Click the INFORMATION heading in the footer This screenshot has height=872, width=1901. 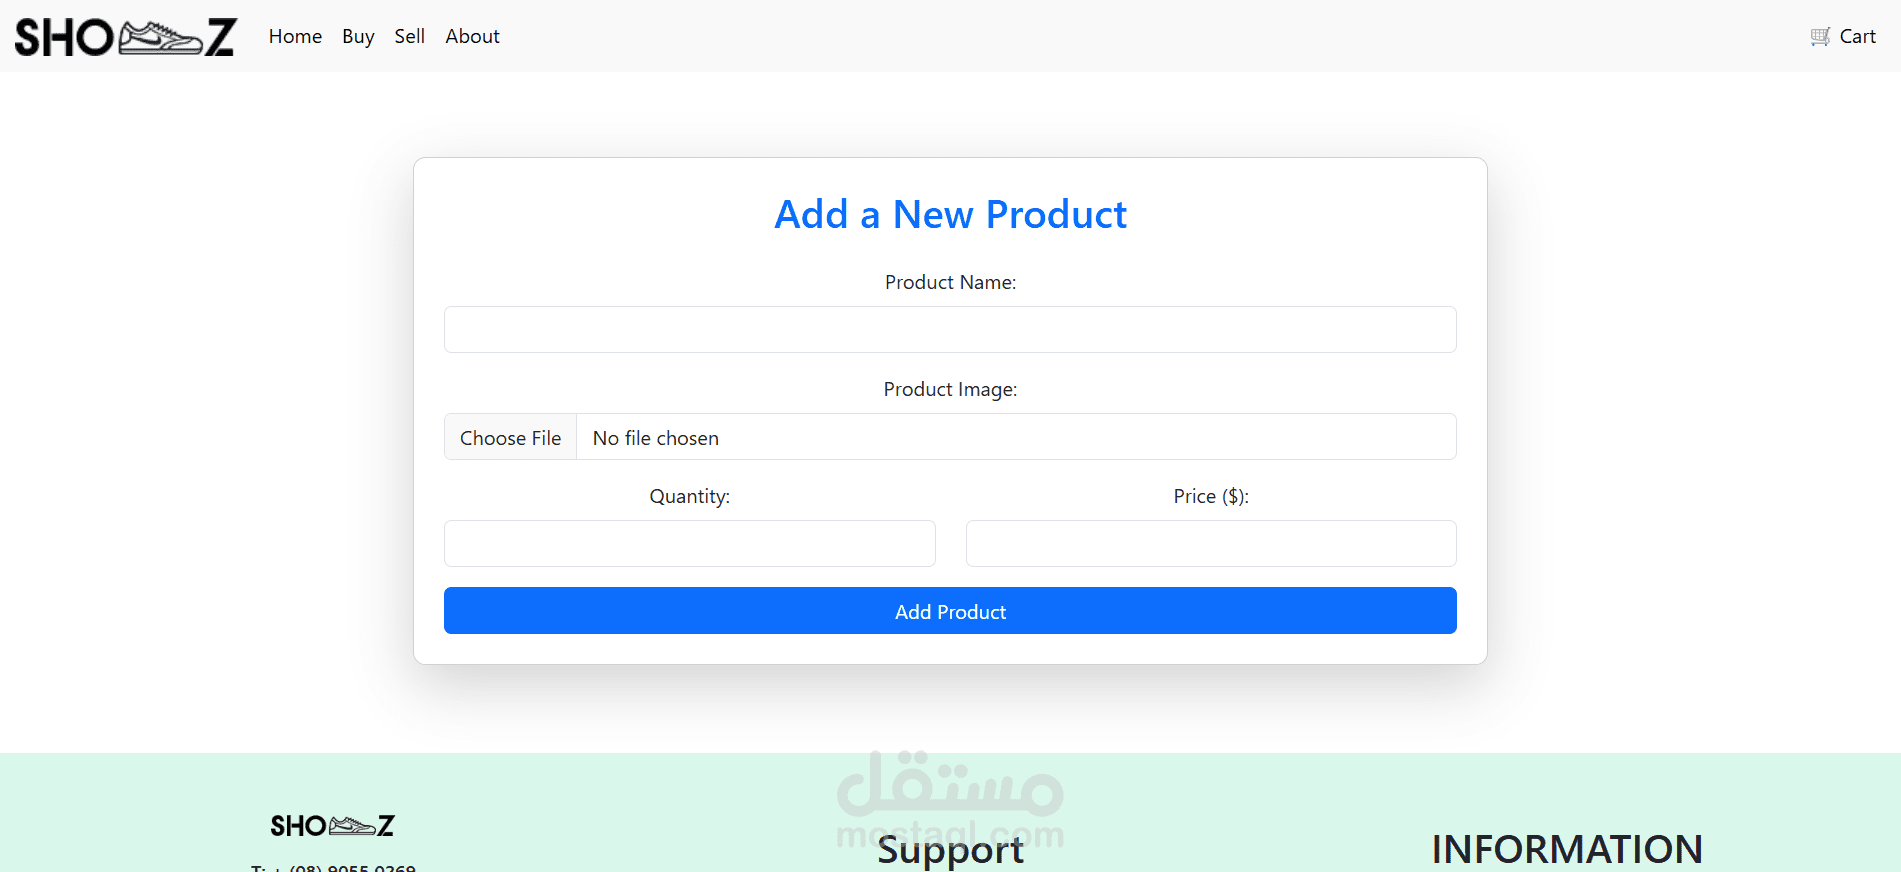click(1567, 849)
